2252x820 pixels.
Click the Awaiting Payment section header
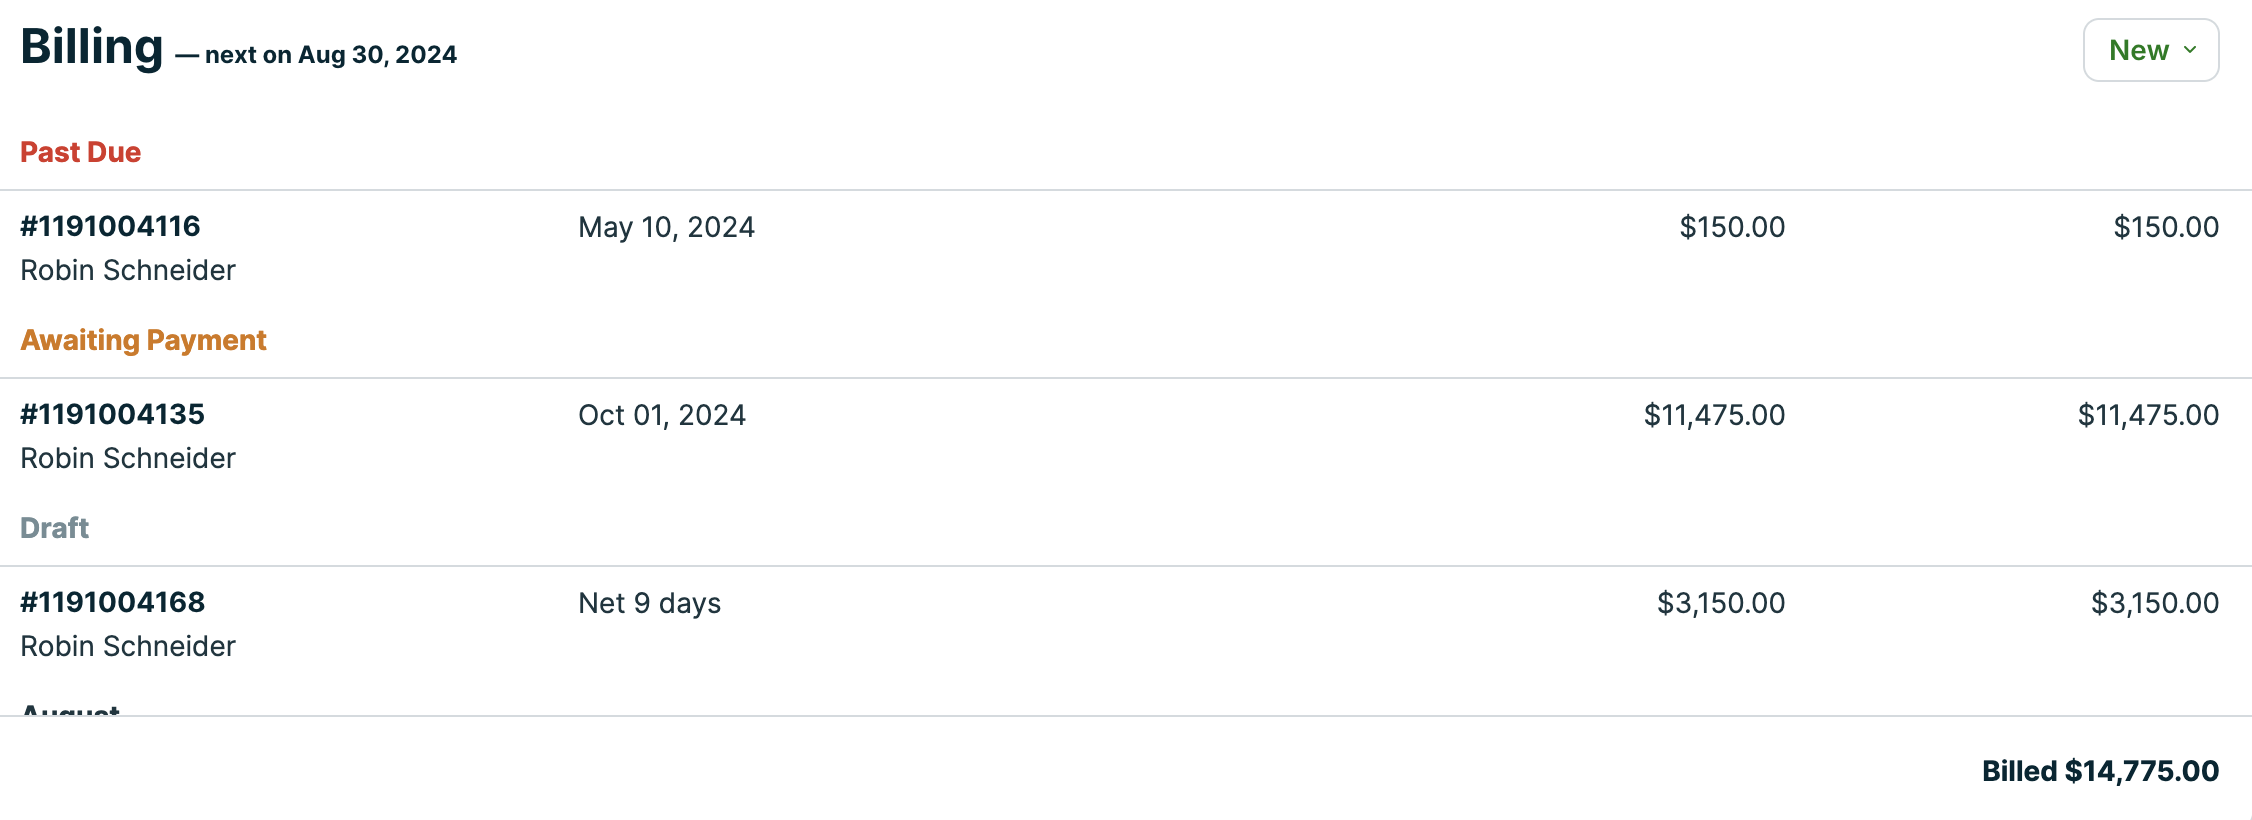pyautogui.click(x=143, y=340)
